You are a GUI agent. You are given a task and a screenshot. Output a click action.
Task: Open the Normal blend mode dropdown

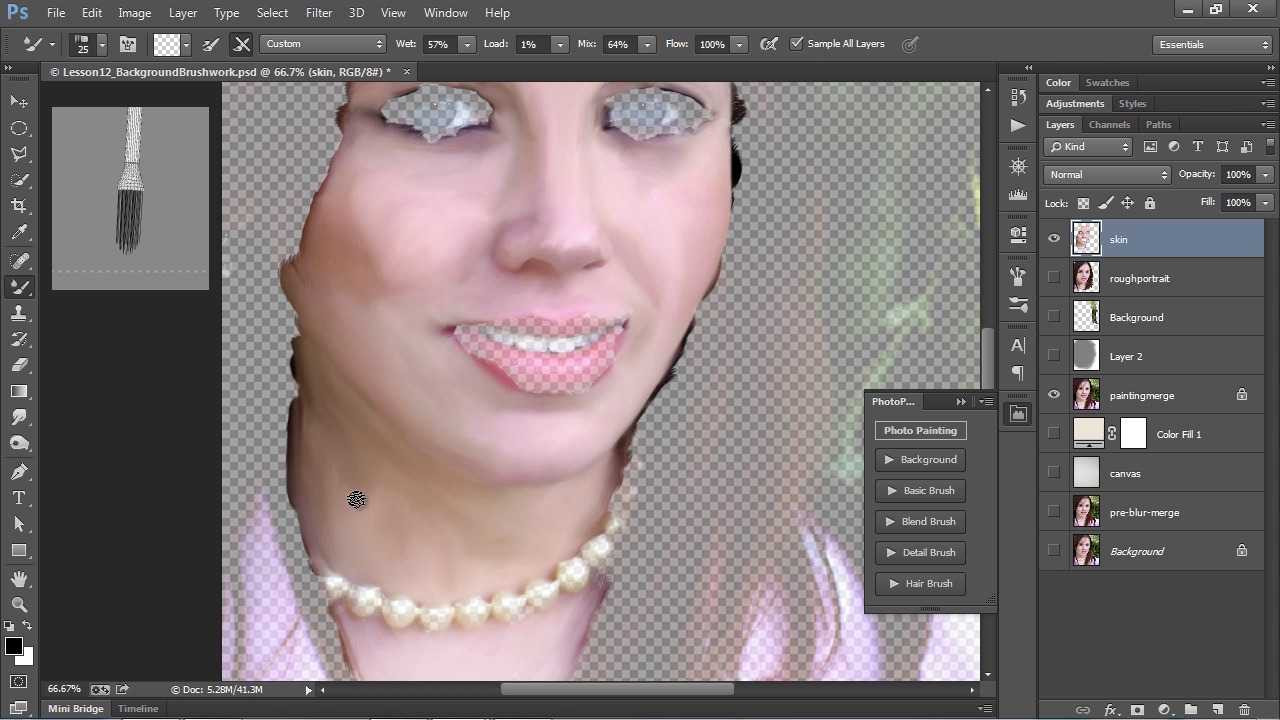(1107, 175)
